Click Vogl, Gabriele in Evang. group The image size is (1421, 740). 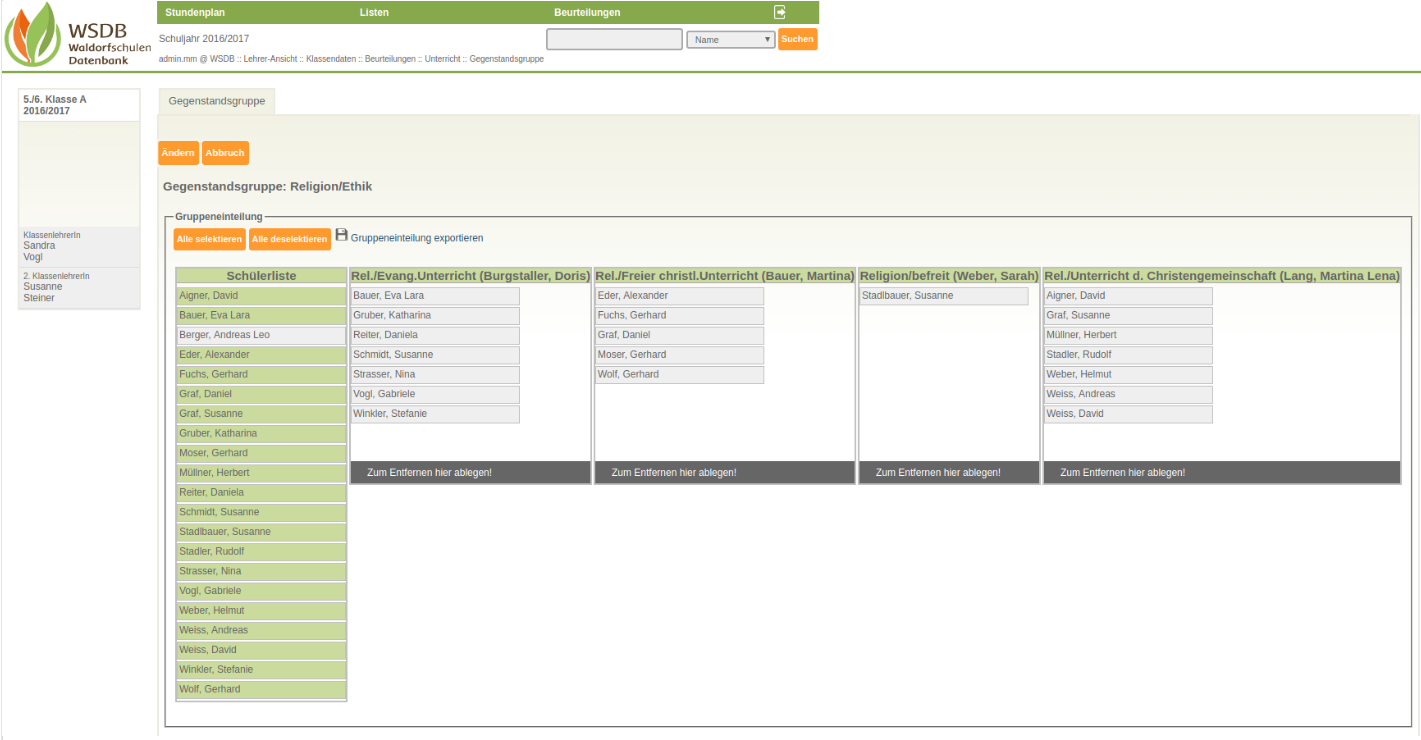pos(435,394)
